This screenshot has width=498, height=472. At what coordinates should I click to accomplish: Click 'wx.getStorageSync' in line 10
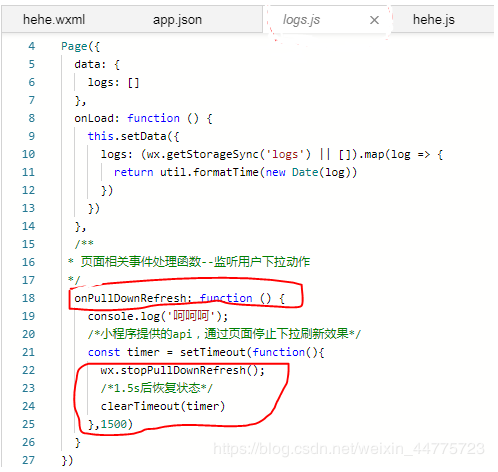pos(203,154)
